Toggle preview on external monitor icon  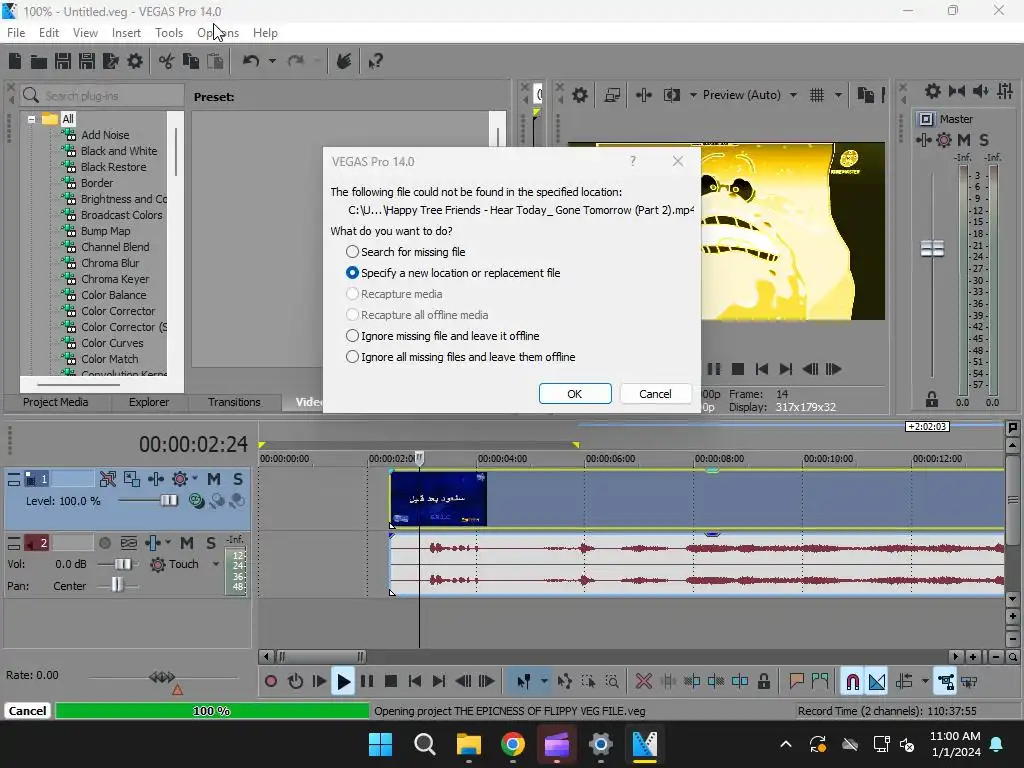[612, 95]
